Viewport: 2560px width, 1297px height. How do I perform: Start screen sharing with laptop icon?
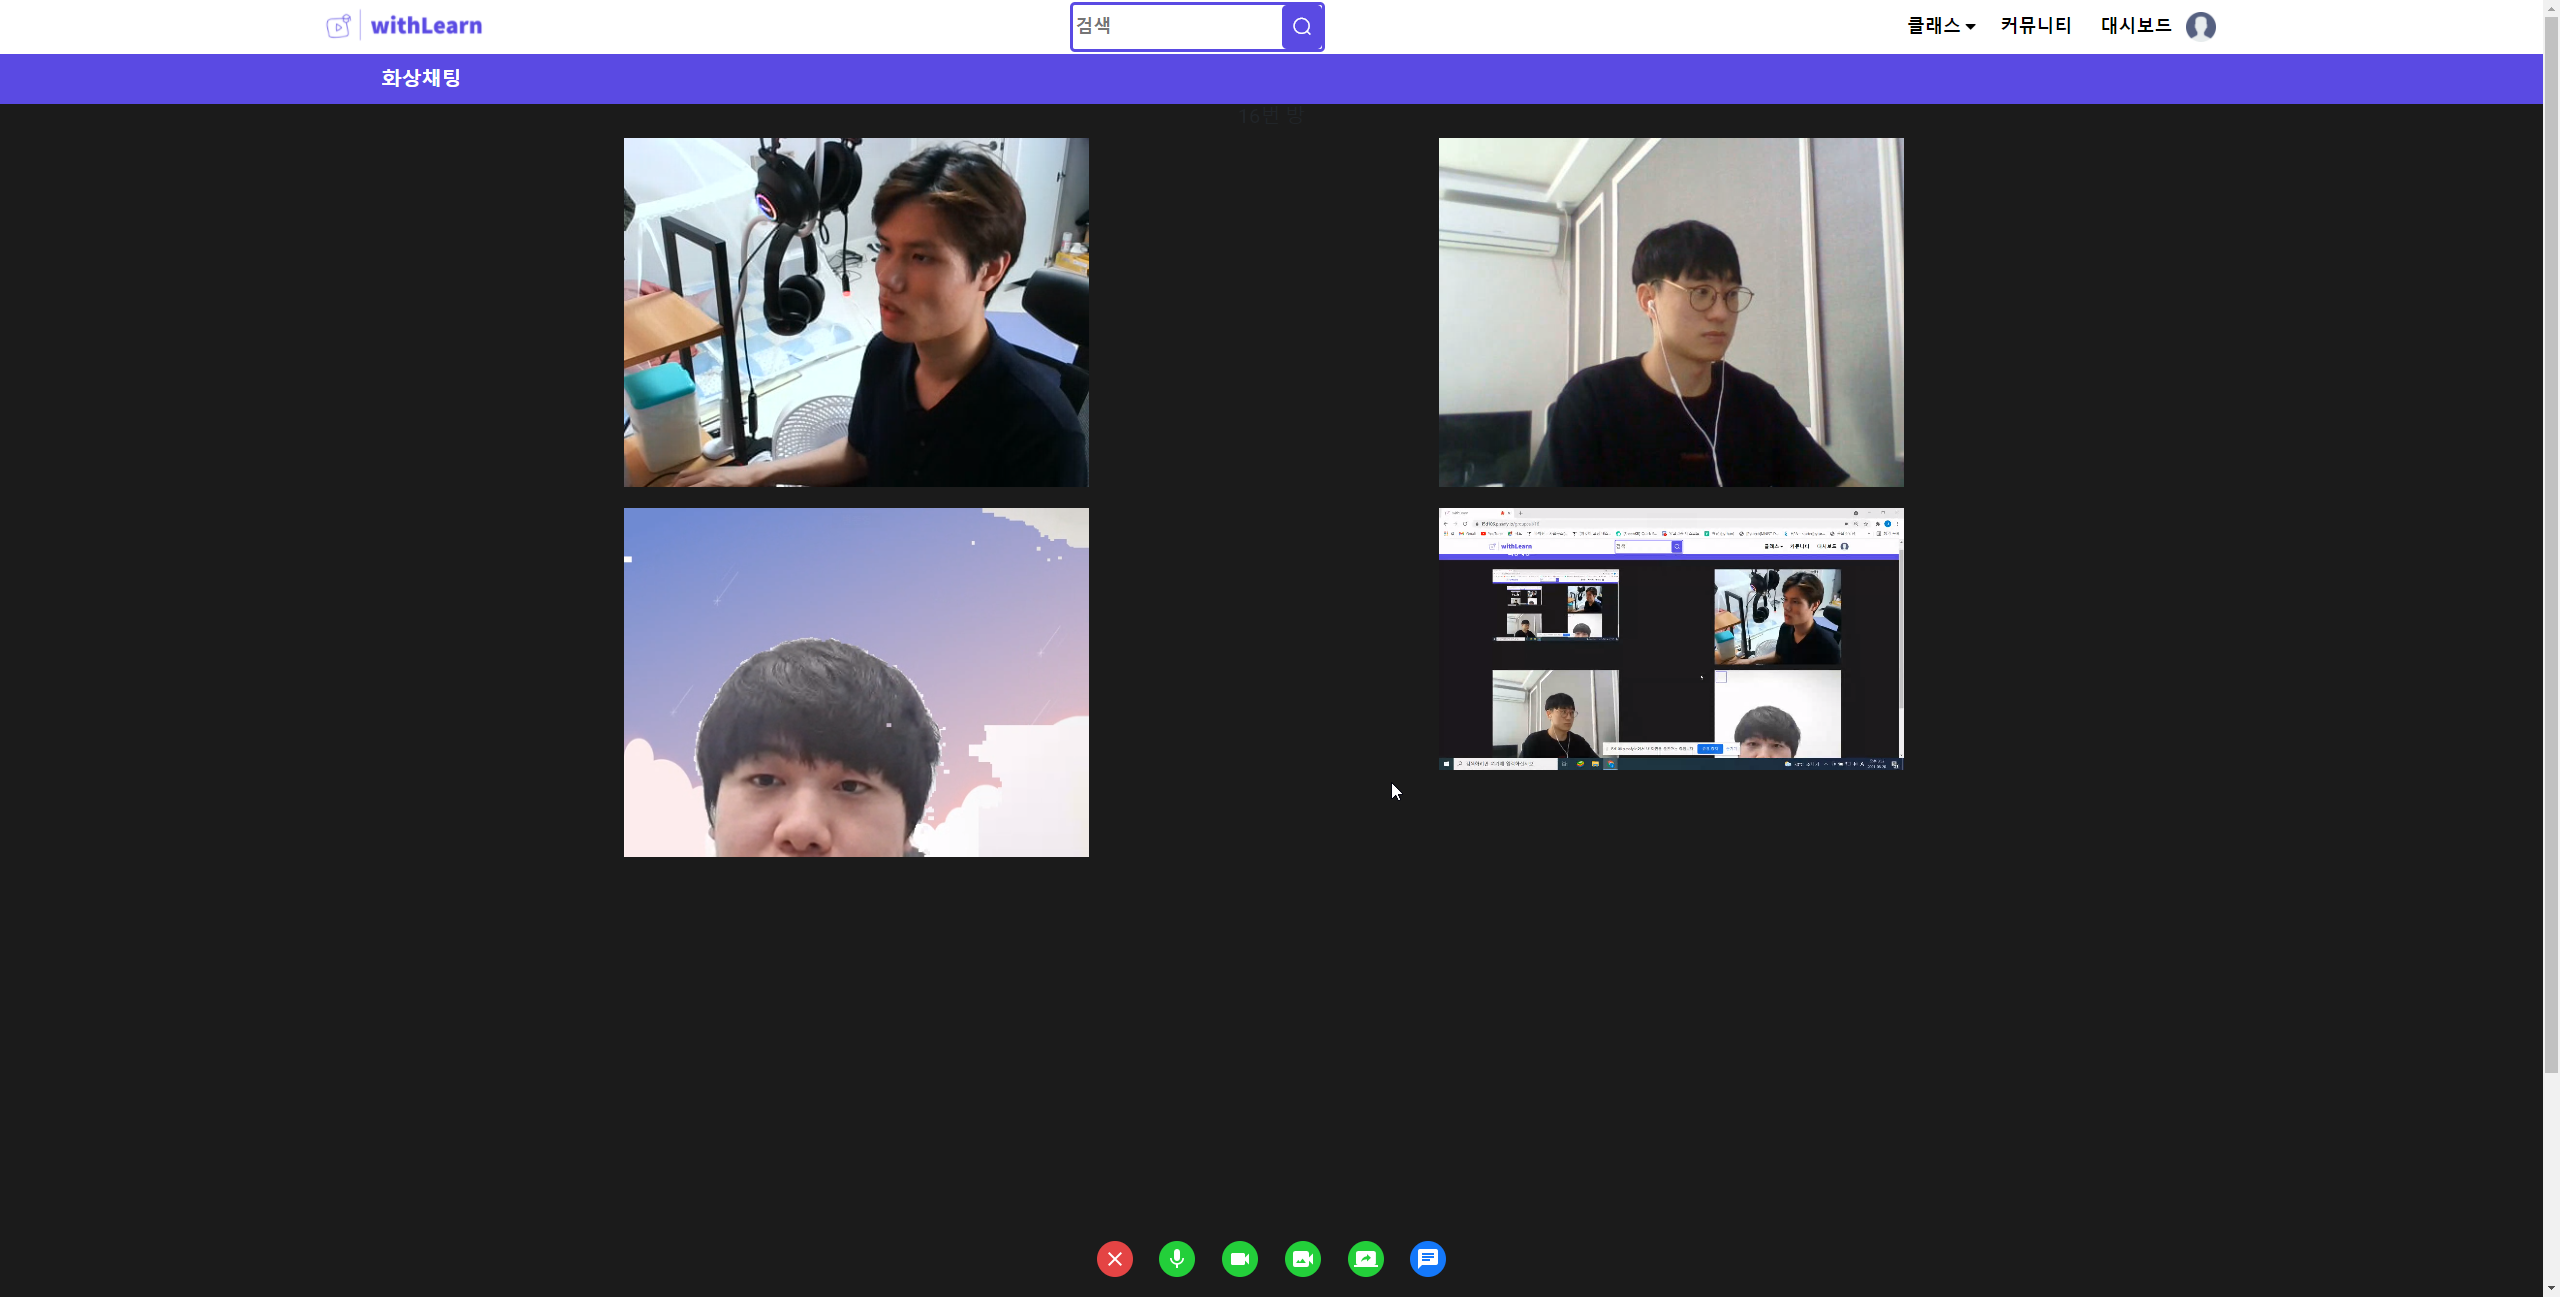coord(1366,1259)
